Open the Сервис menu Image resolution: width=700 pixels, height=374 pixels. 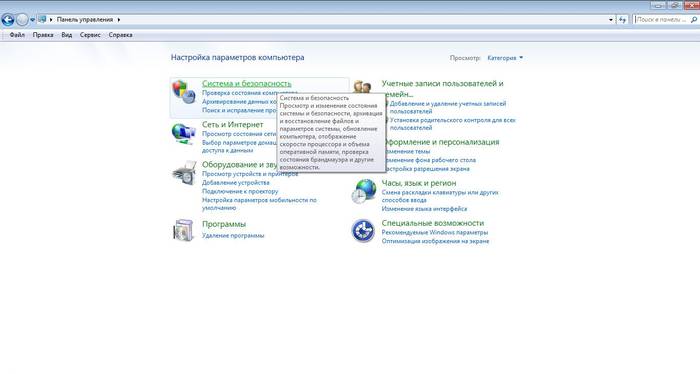click(90, 35)
